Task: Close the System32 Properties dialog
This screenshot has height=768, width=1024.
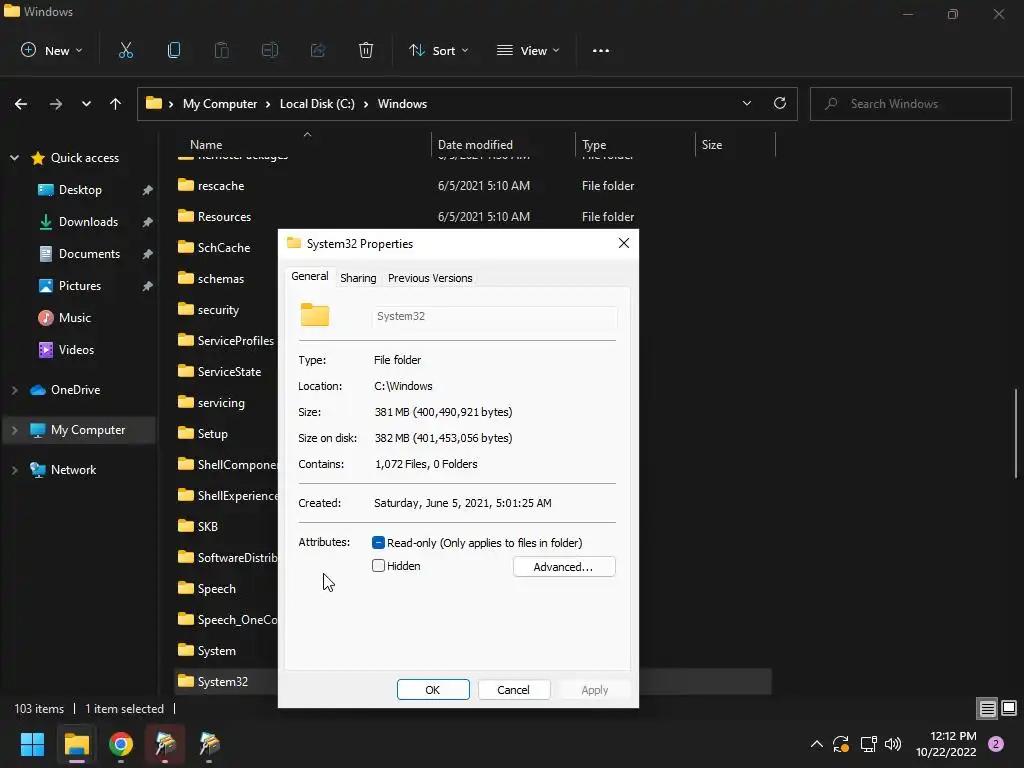Action: [x=624, y=244]
